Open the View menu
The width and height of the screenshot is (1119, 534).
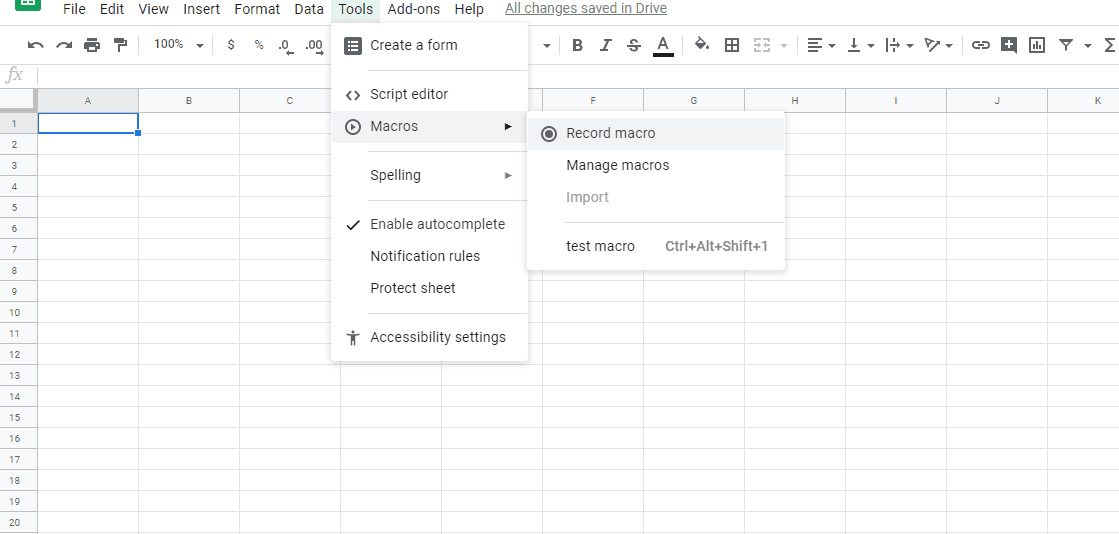click(153, 9)
